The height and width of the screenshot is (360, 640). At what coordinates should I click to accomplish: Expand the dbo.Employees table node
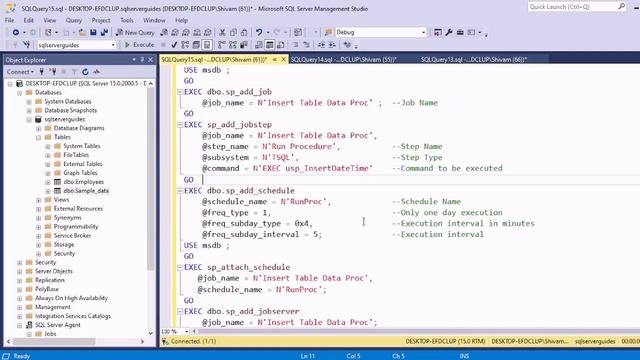pyautogui.click(x=48, y=182)
